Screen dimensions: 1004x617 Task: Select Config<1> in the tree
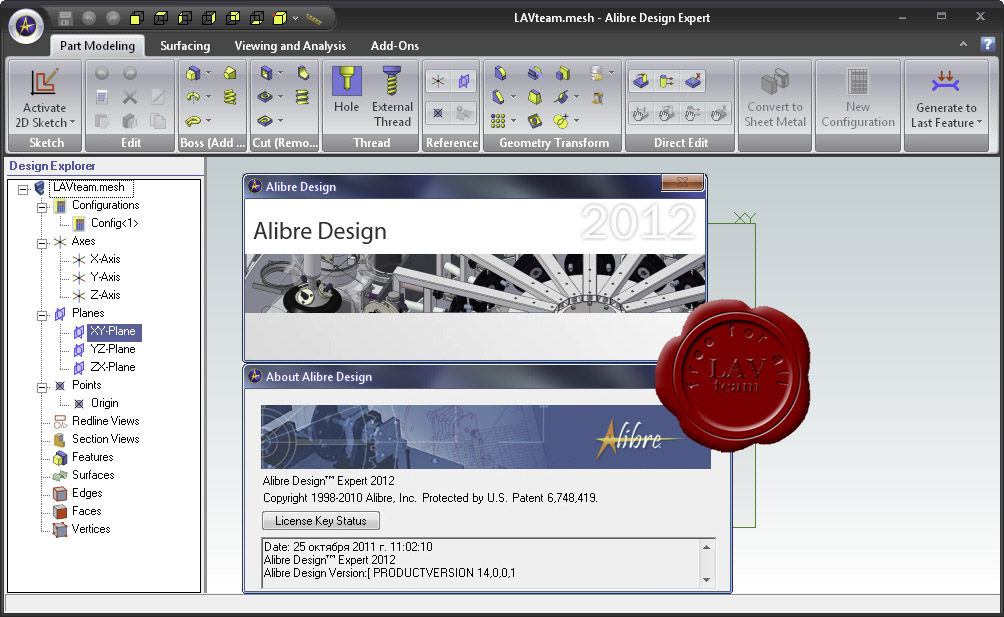115,223
